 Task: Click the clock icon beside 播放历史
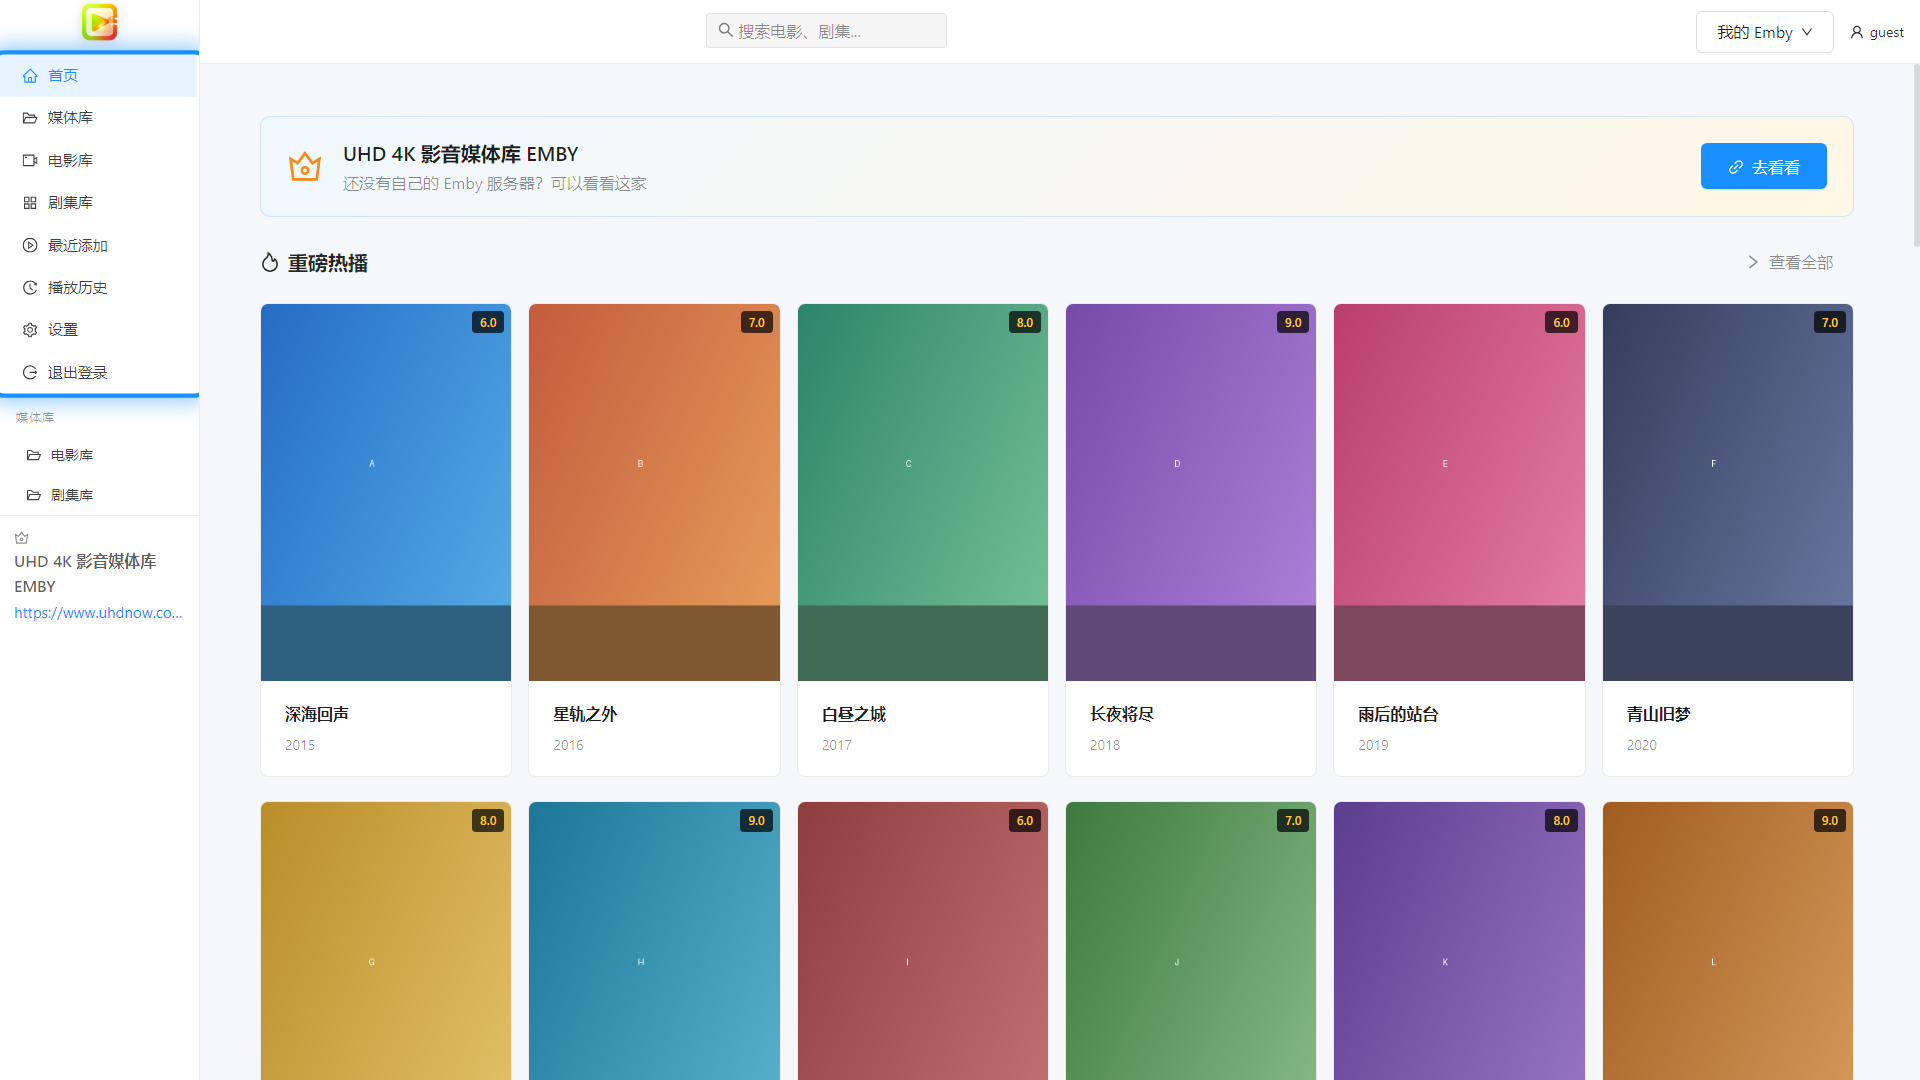pos(30,288)
